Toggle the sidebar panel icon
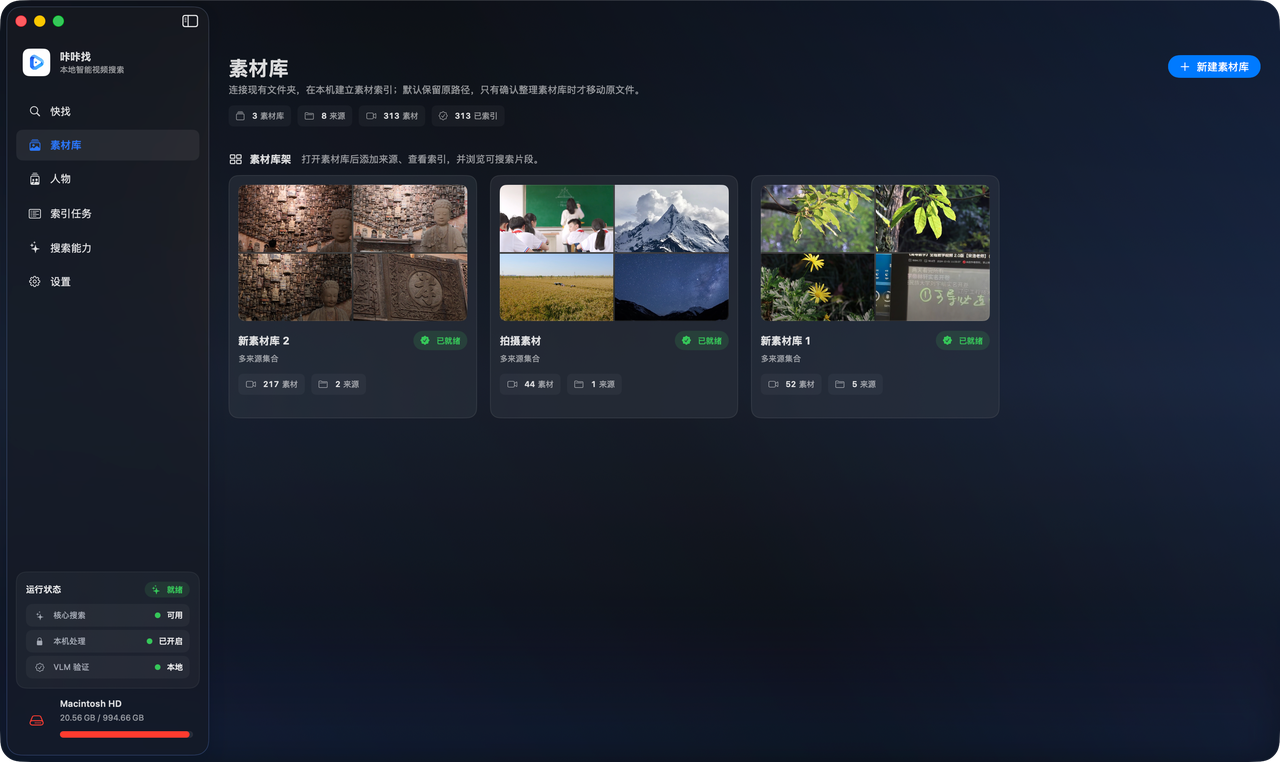Viewport: 1280px width, 762px height. point(190,21)
